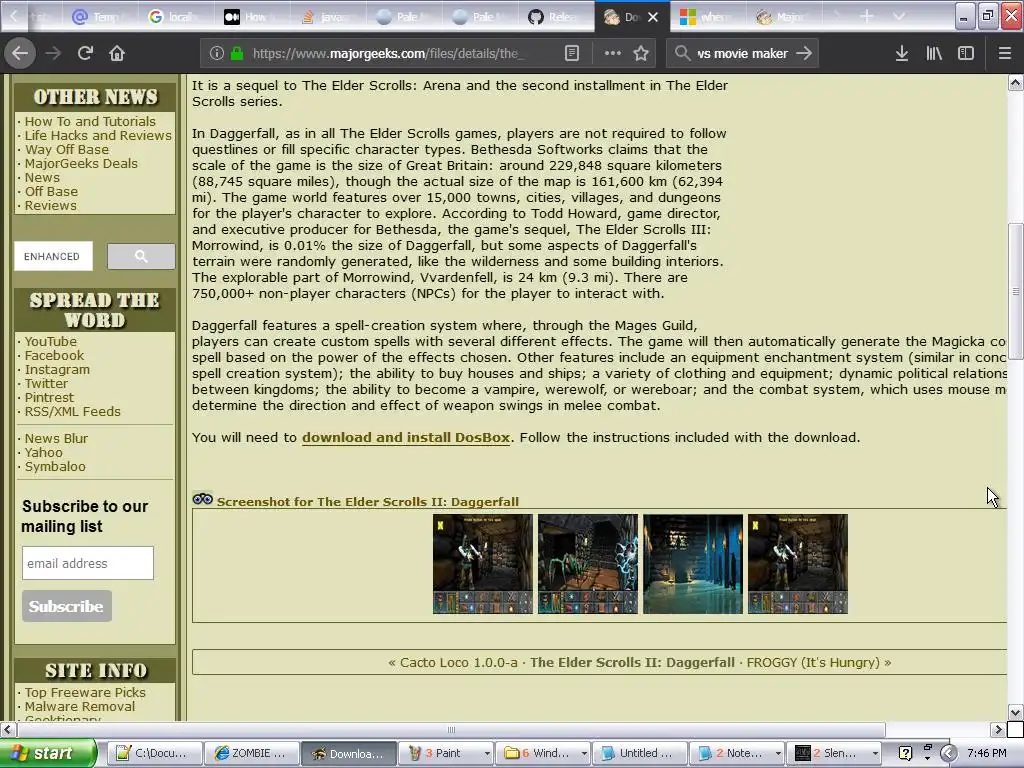Open Malware Removal link
This screenshot has height=768, width=1024.
(x=80, y=707)
